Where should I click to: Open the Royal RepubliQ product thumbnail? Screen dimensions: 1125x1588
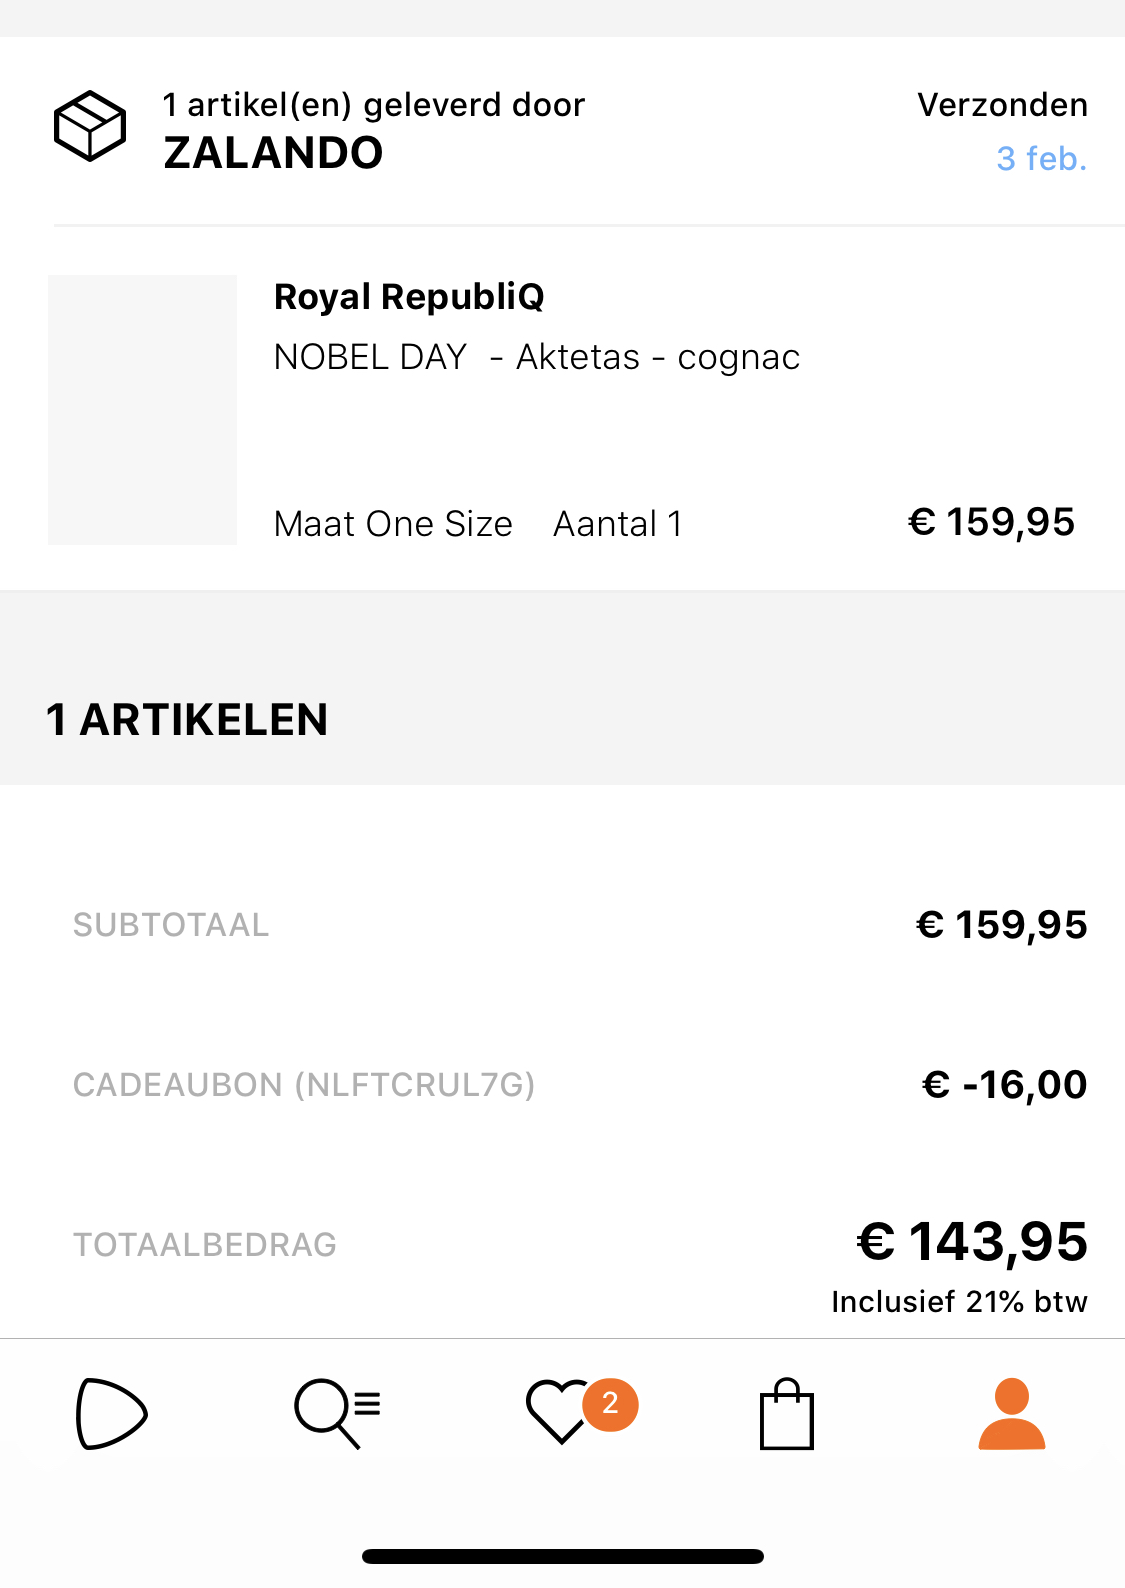[142, 410]
